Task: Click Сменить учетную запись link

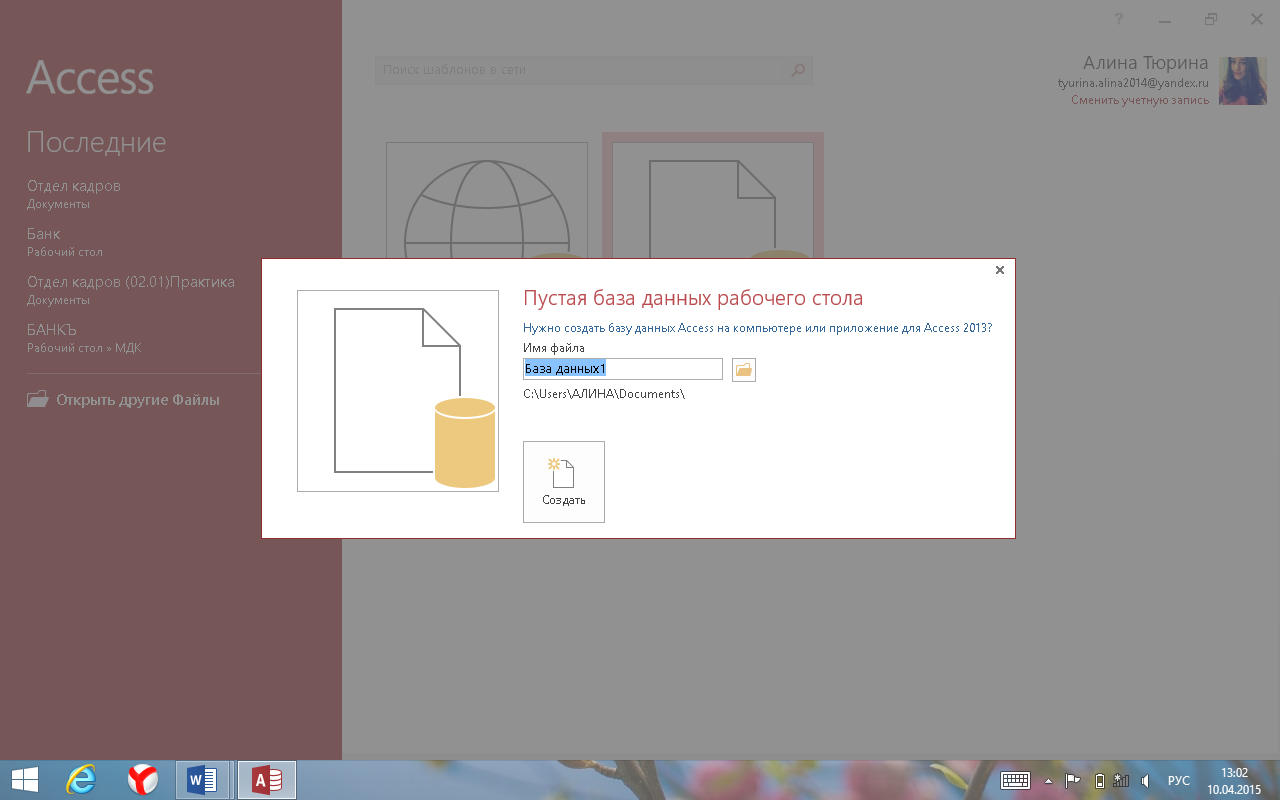Action: [x=1140, y=100]
